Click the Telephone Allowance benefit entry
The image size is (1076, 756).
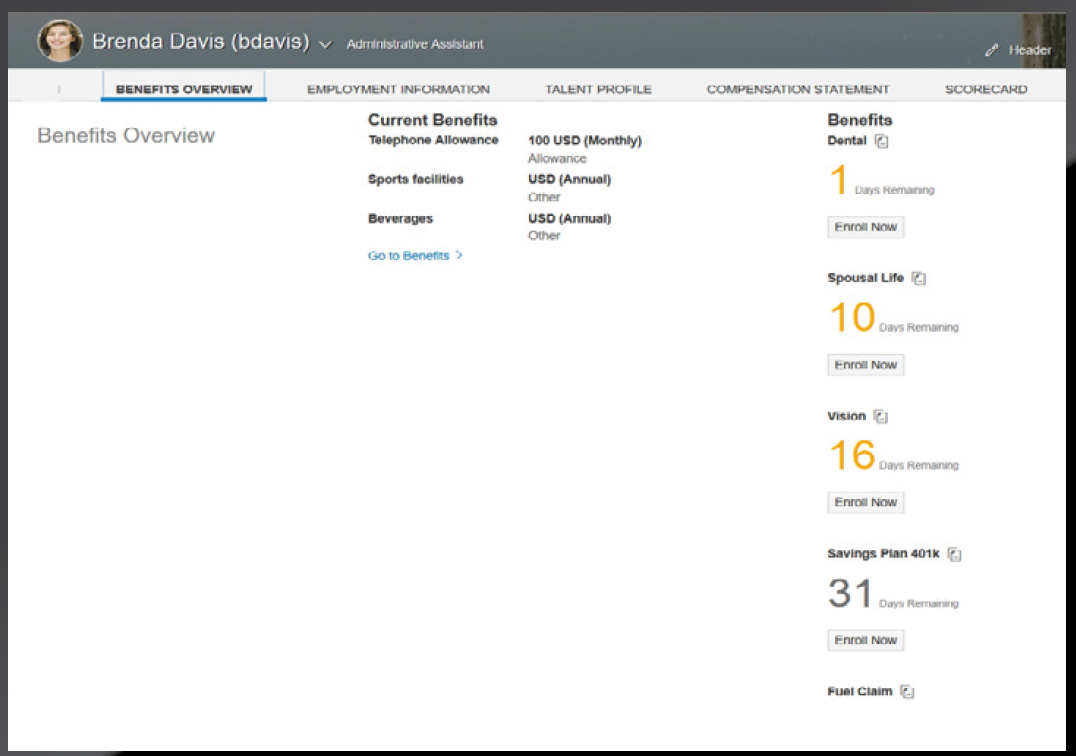click(x=433, y=140)
